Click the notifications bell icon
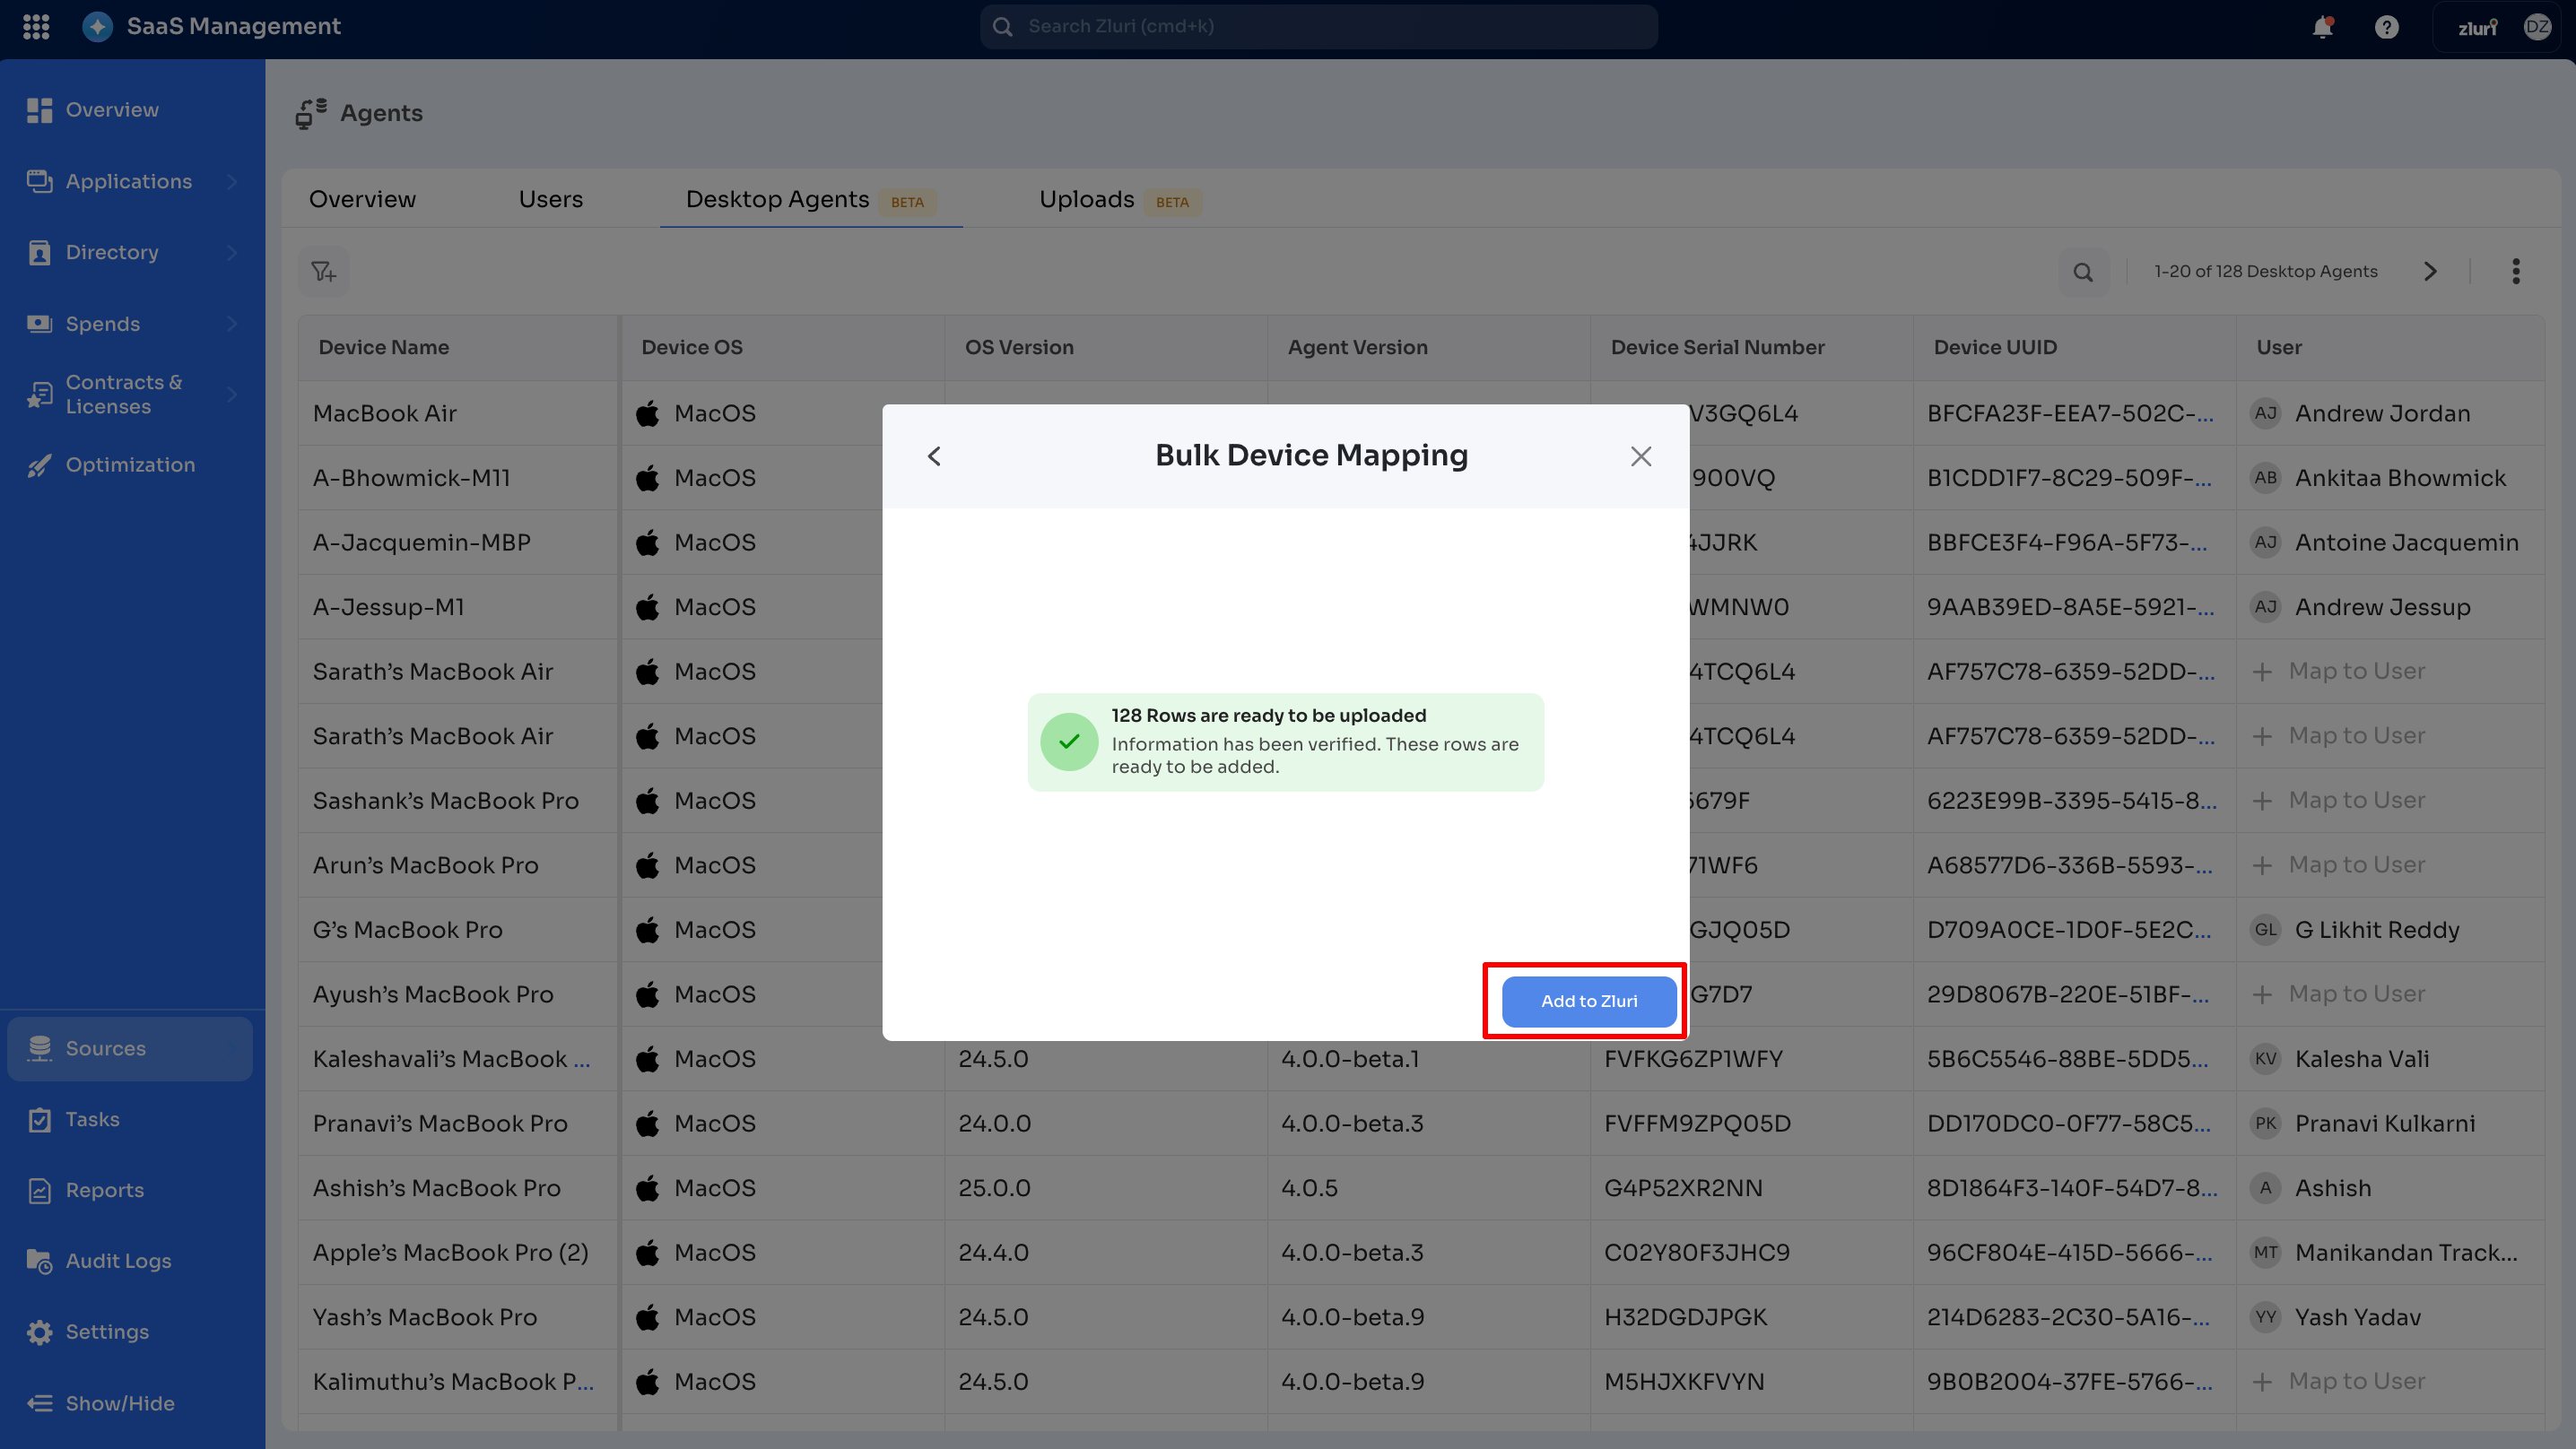This screenshot has width=2576, height=1449. point(2322,27)
